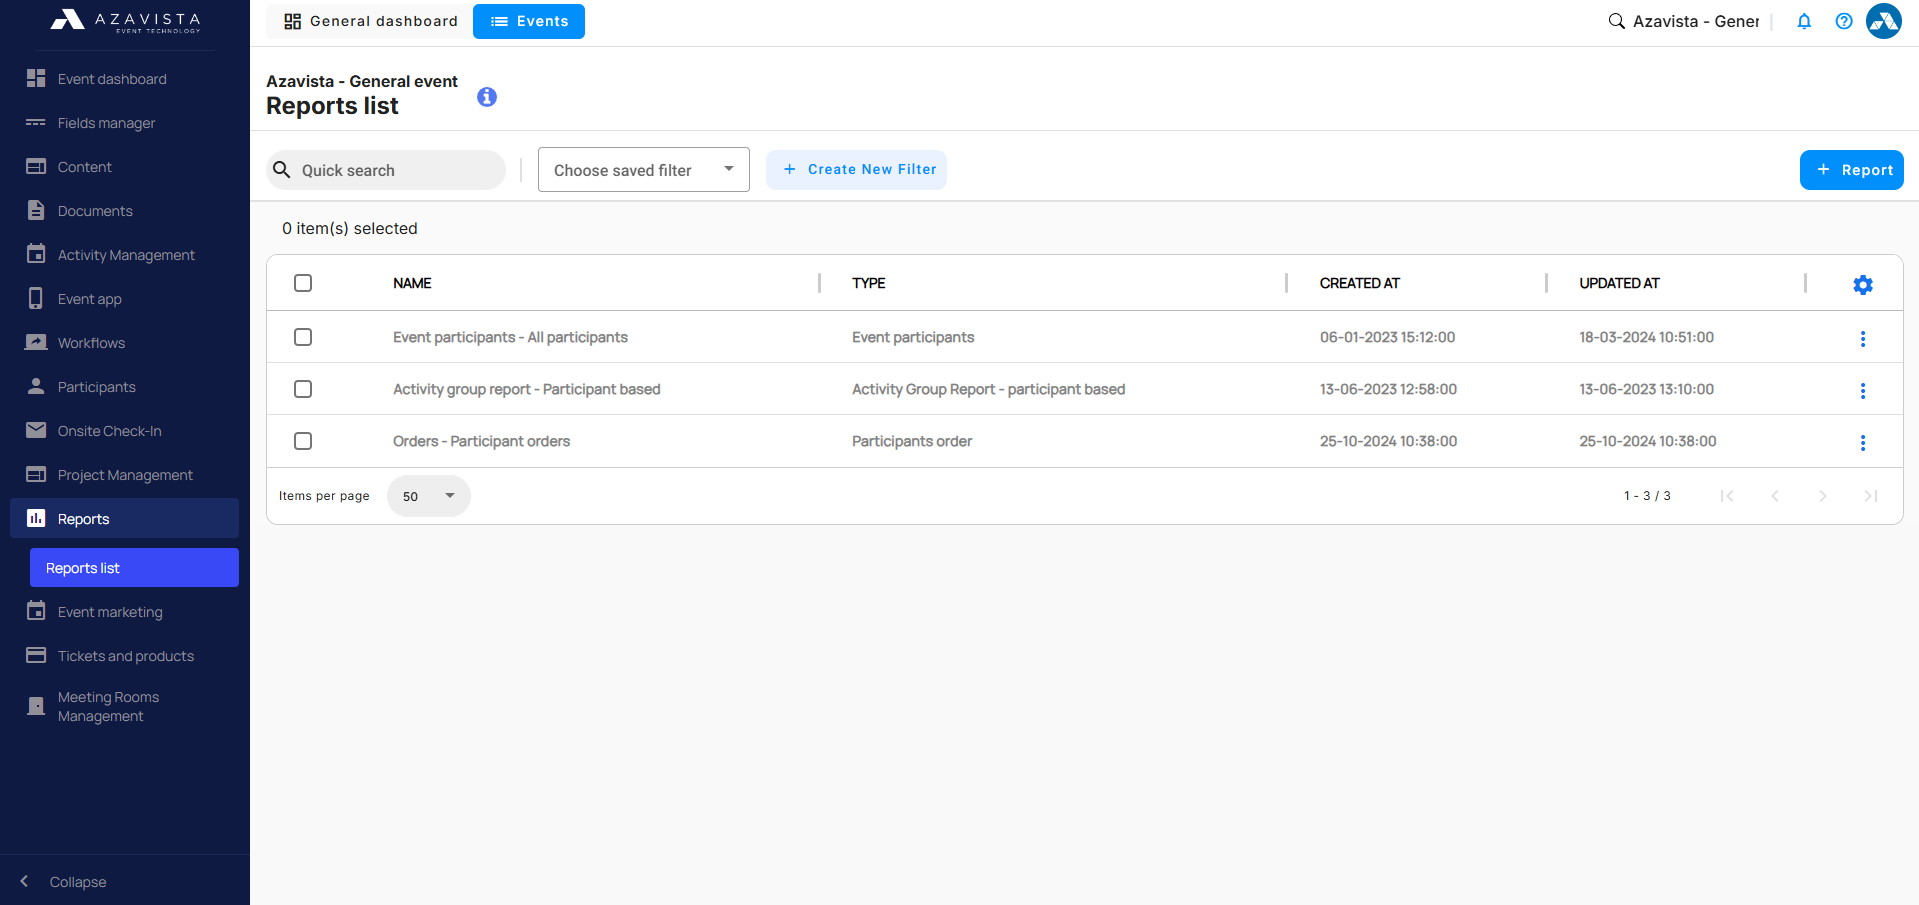The image size is (1919, 905).
Task: Jump to the last page arrow
Action: [1871, 496]
